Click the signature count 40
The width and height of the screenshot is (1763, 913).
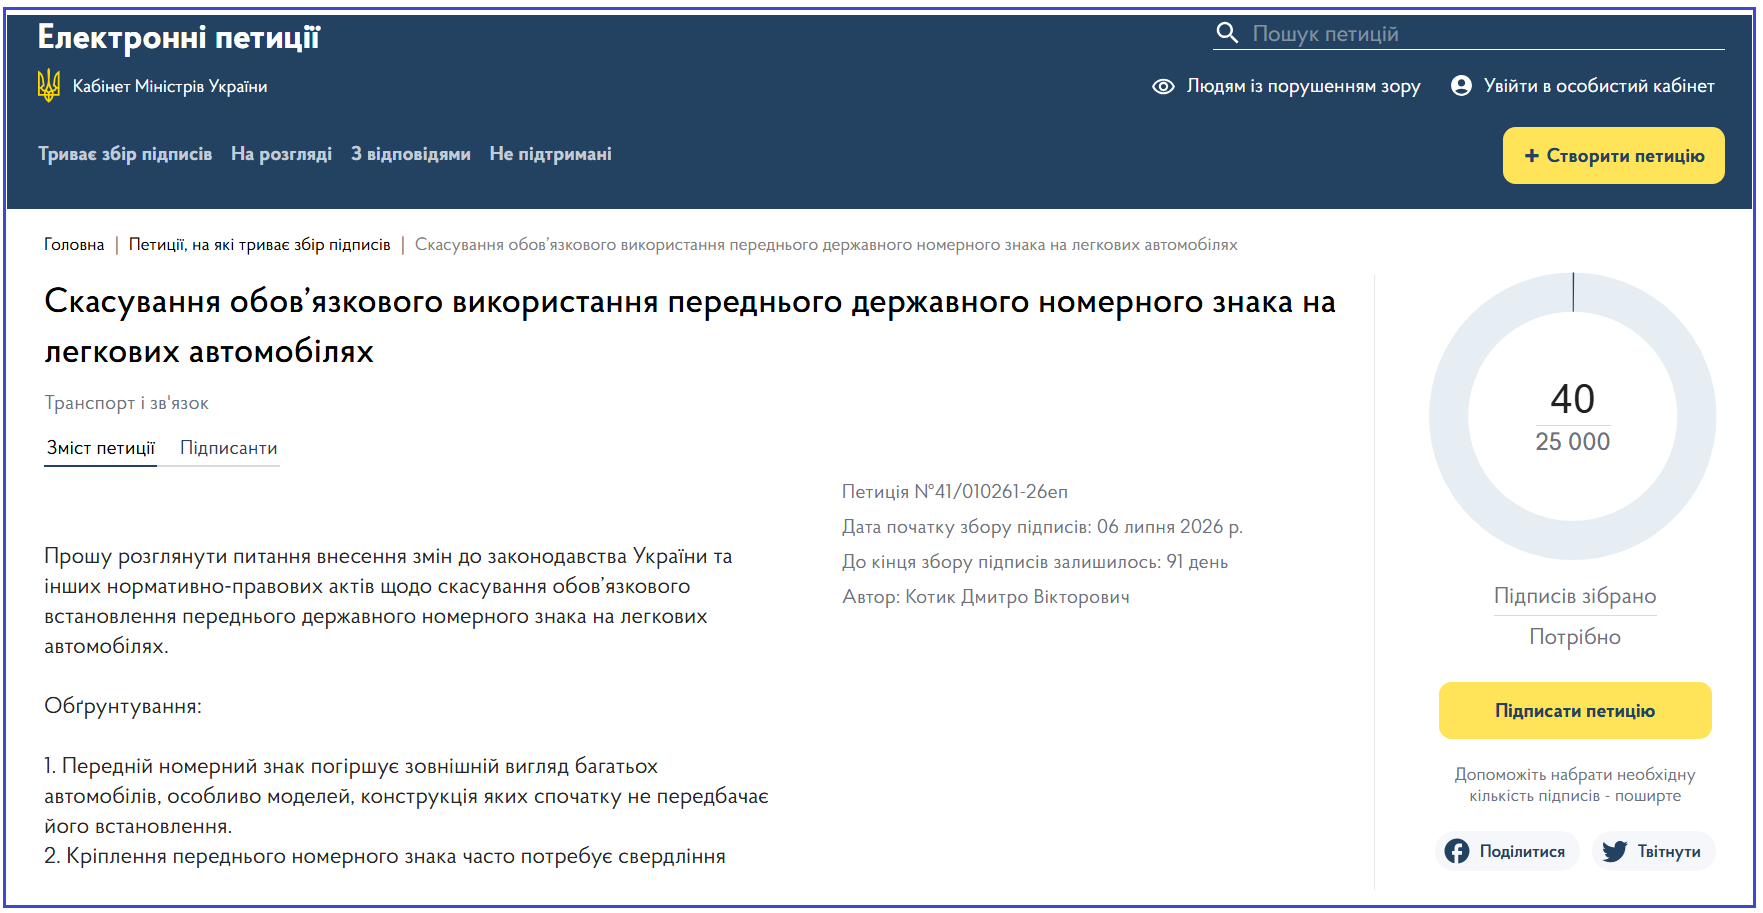point(1573,399)
